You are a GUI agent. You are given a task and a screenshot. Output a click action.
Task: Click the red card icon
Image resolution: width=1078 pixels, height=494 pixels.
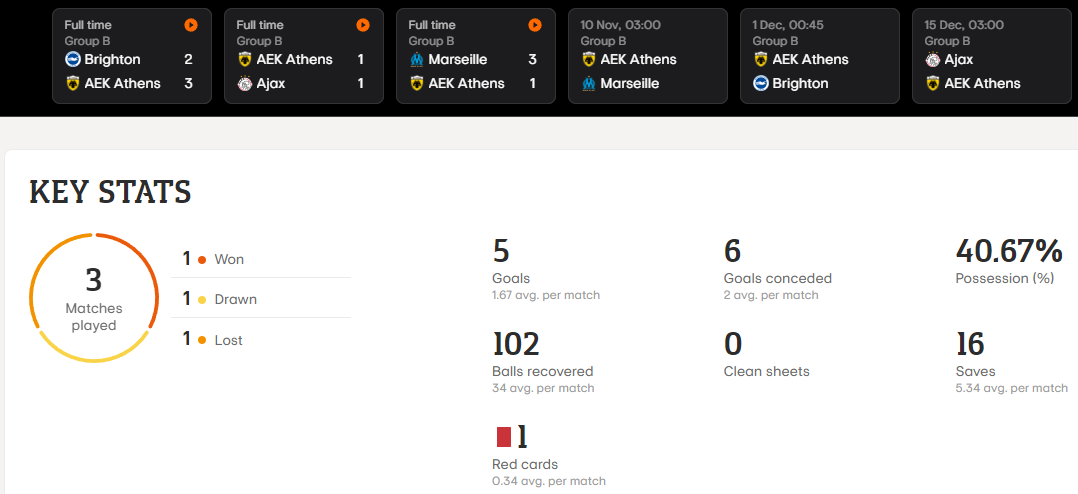coord(504,437)
